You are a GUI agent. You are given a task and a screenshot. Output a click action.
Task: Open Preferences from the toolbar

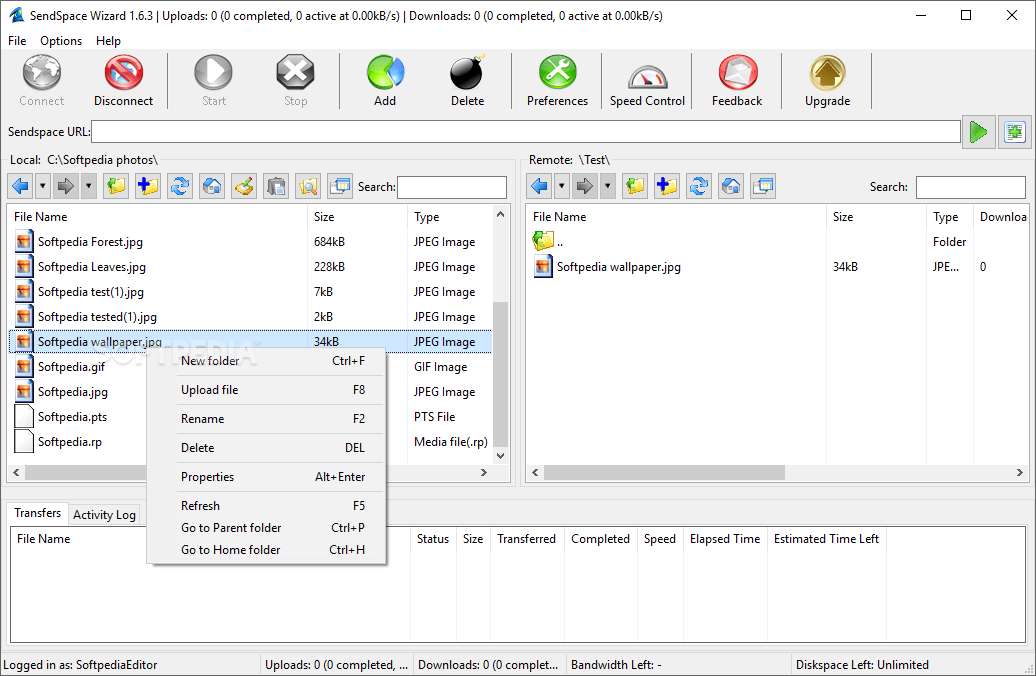pos(557,81)
